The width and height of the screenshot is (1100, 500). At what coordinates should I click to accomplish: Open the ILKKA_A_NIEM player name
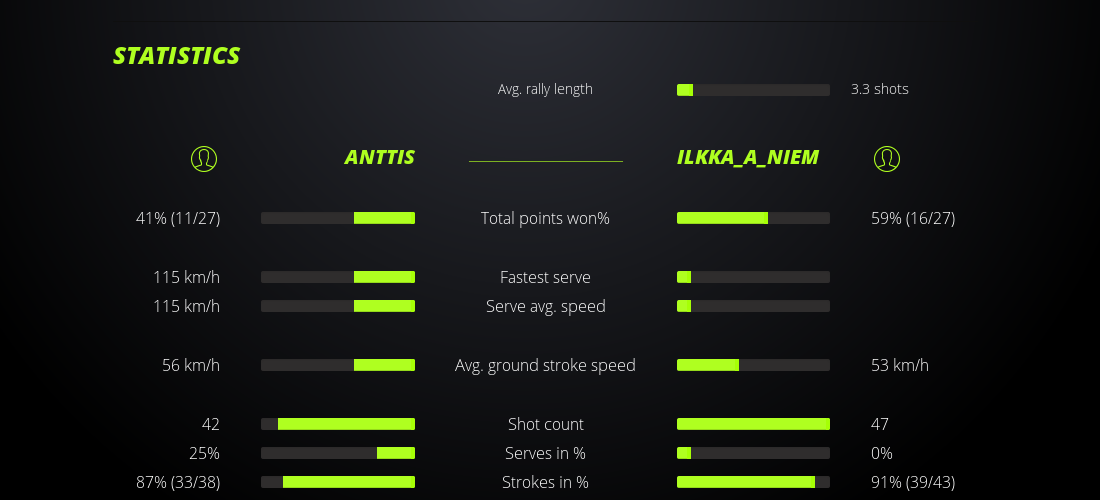(747, 157)
